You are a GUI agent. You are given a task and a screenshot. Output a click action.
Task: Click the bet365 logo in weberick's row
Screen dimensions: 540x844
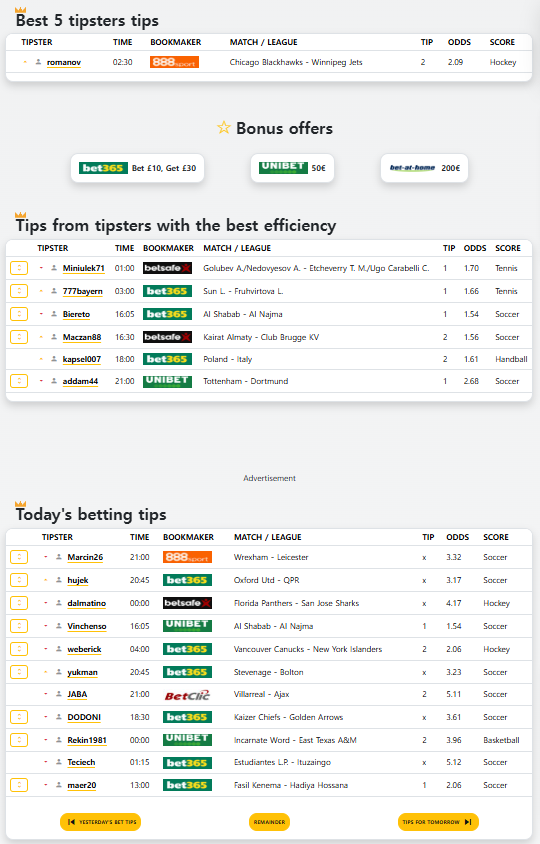[x=187, y=649]
